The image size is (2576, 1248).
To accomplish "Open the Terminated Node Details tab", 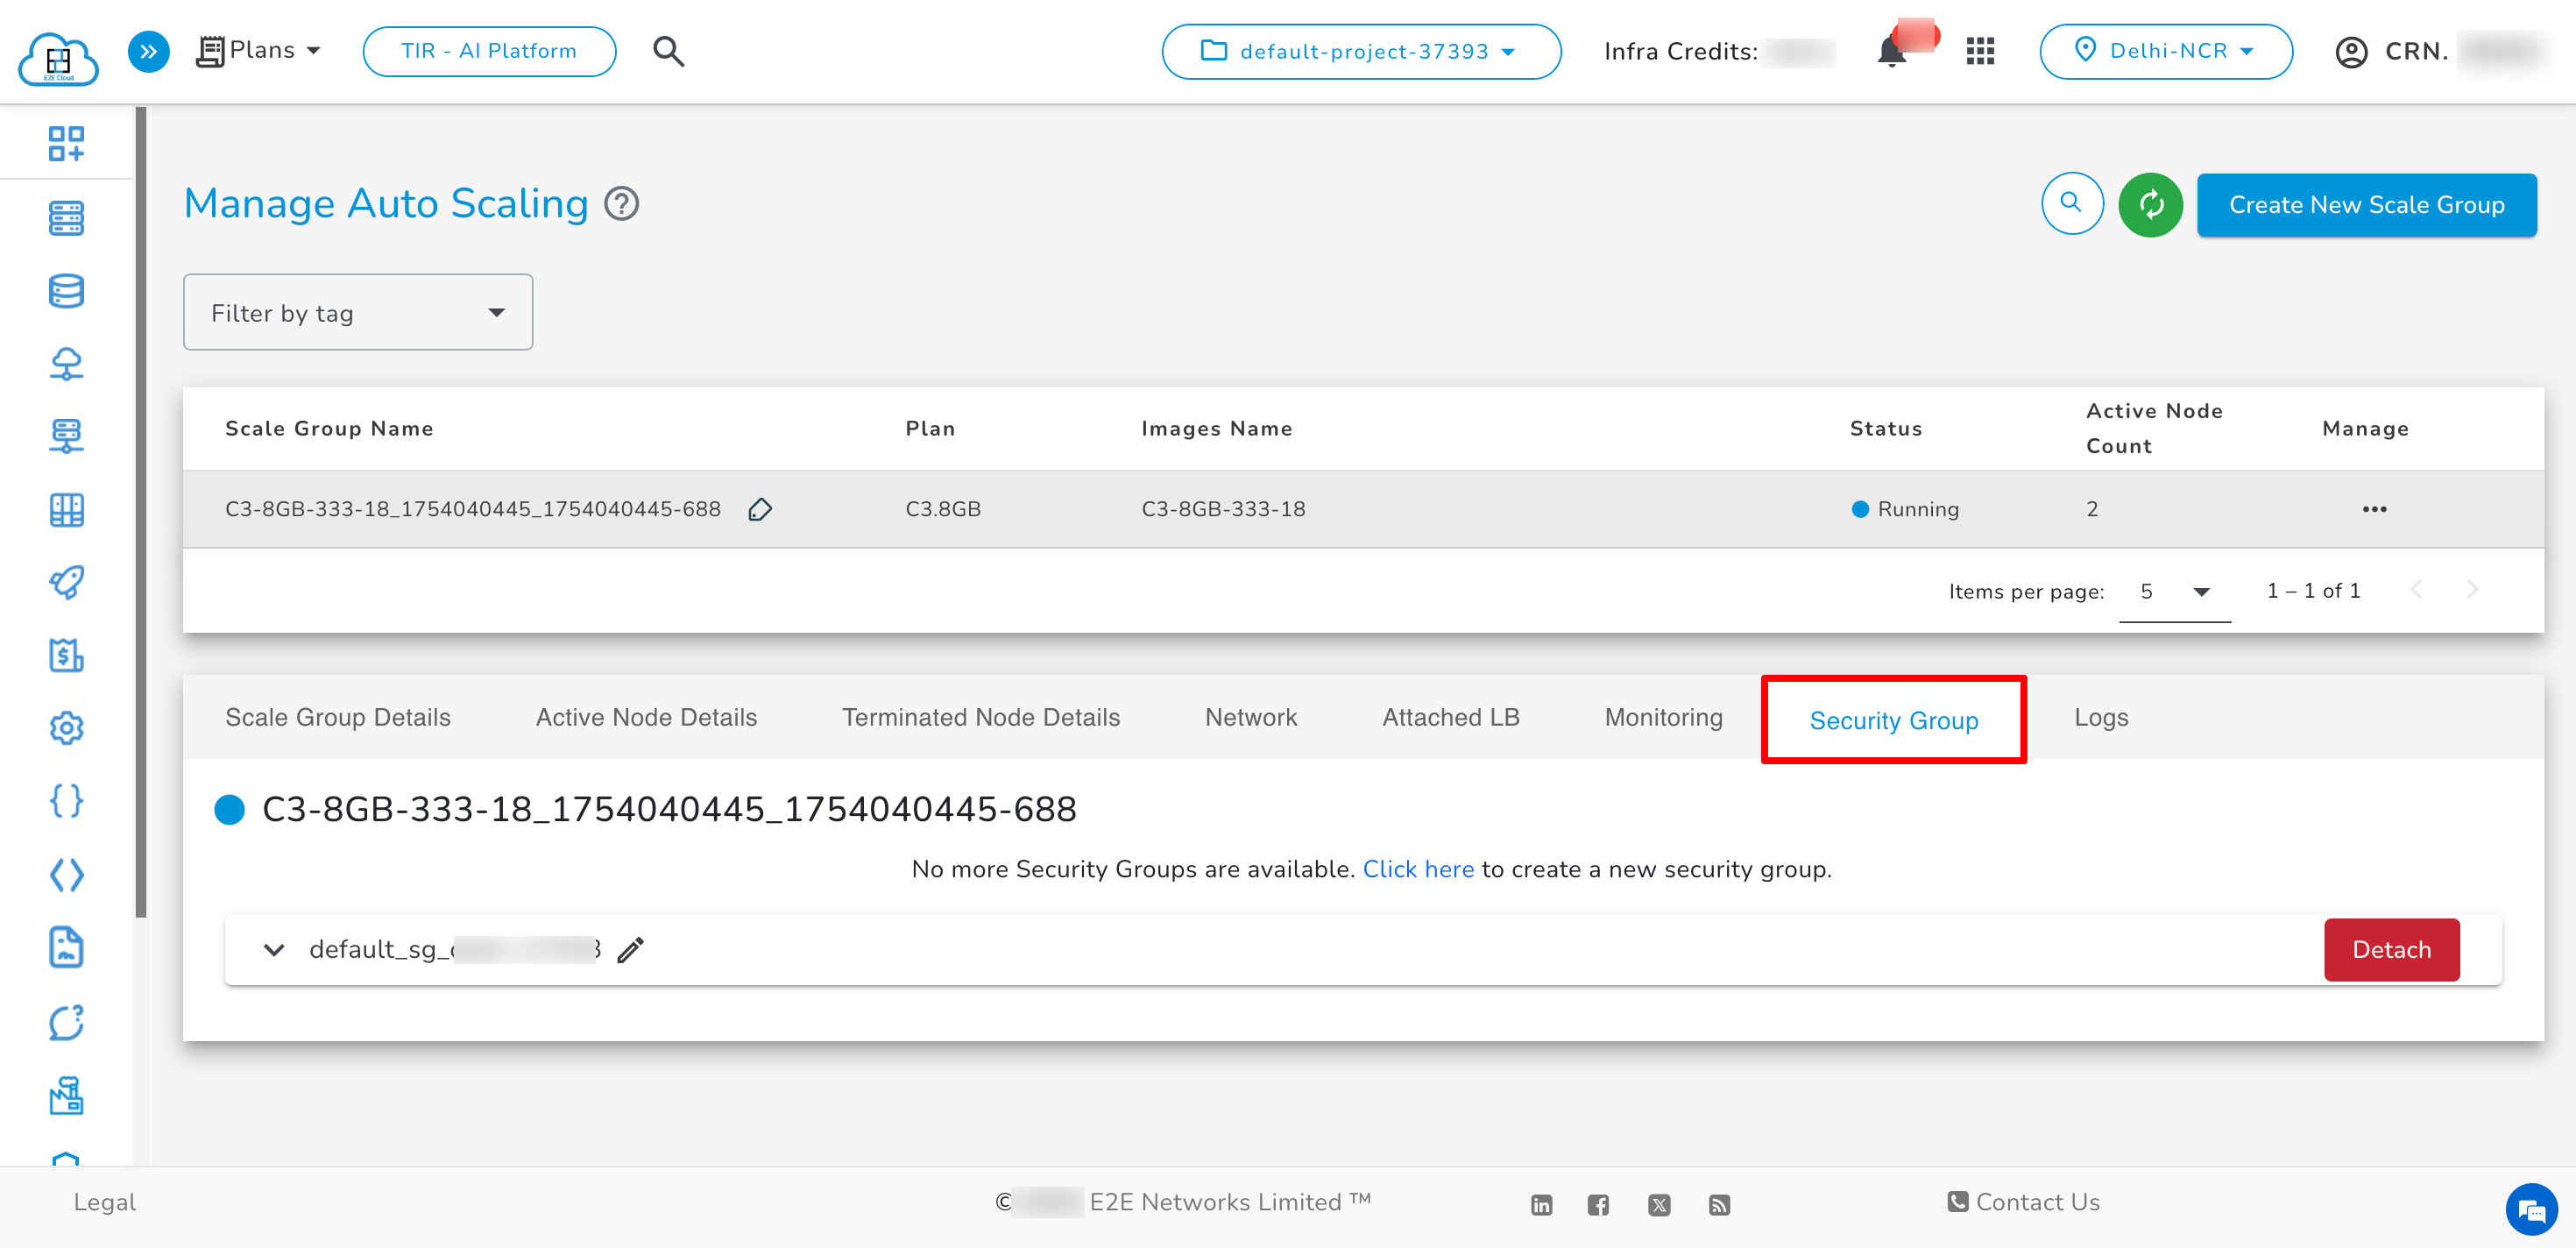I will tap(980, 717).
